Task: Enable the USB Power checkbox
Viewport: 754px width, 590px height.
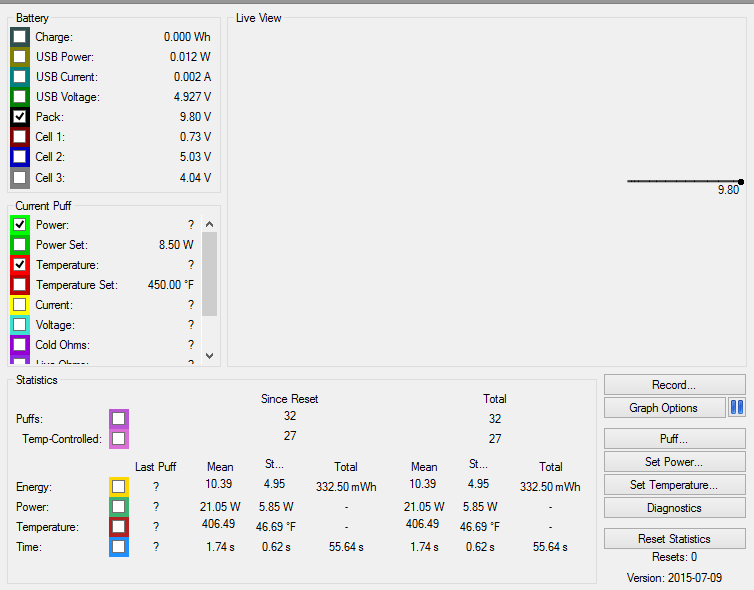Action: pyautogui.click(x=20, y=57)
